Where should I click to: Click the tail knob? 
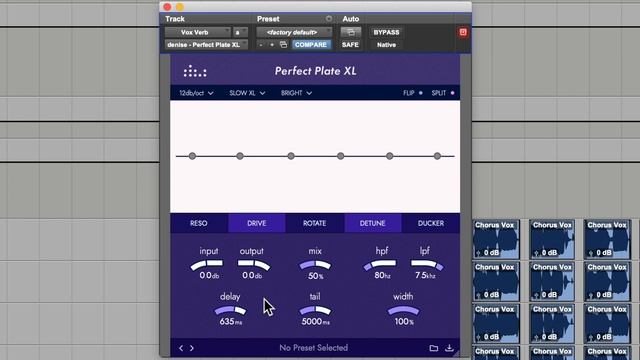(x=315, y=310)
